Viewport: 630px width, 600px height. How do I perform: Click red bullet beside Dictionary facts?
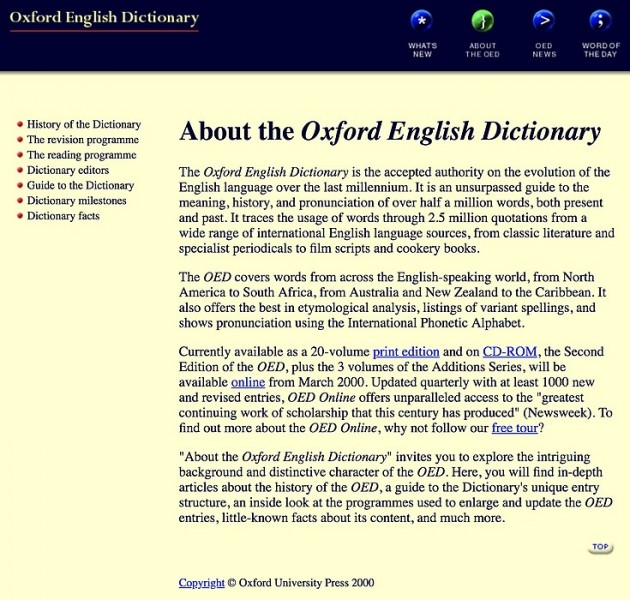pyautogui.click(x=20, y=216)
